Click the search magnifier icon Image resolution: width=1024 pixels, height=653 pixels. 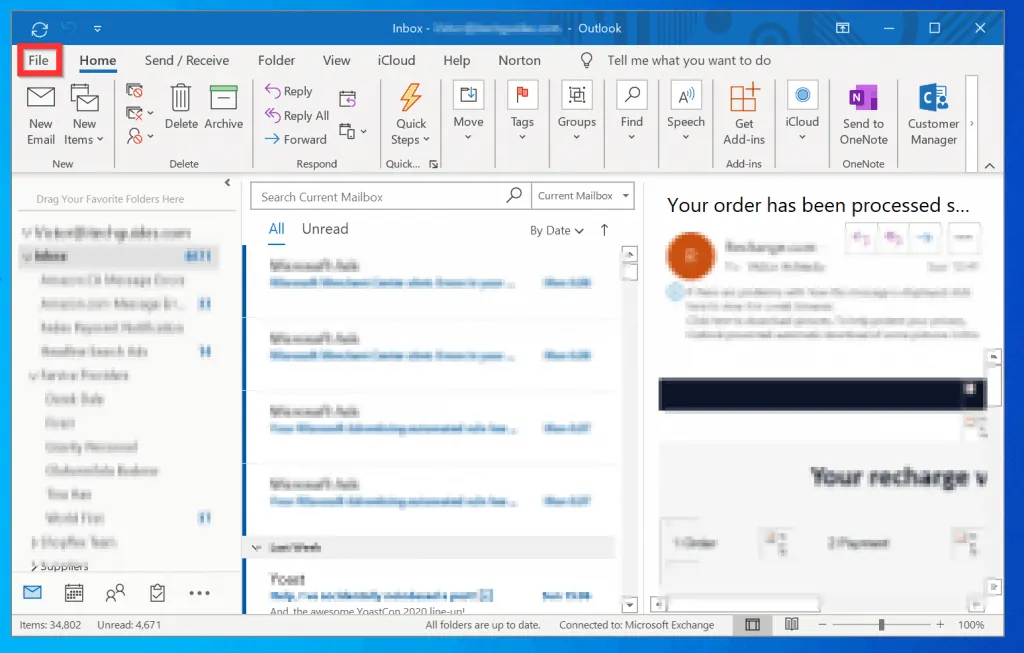[x=515, y=195]
